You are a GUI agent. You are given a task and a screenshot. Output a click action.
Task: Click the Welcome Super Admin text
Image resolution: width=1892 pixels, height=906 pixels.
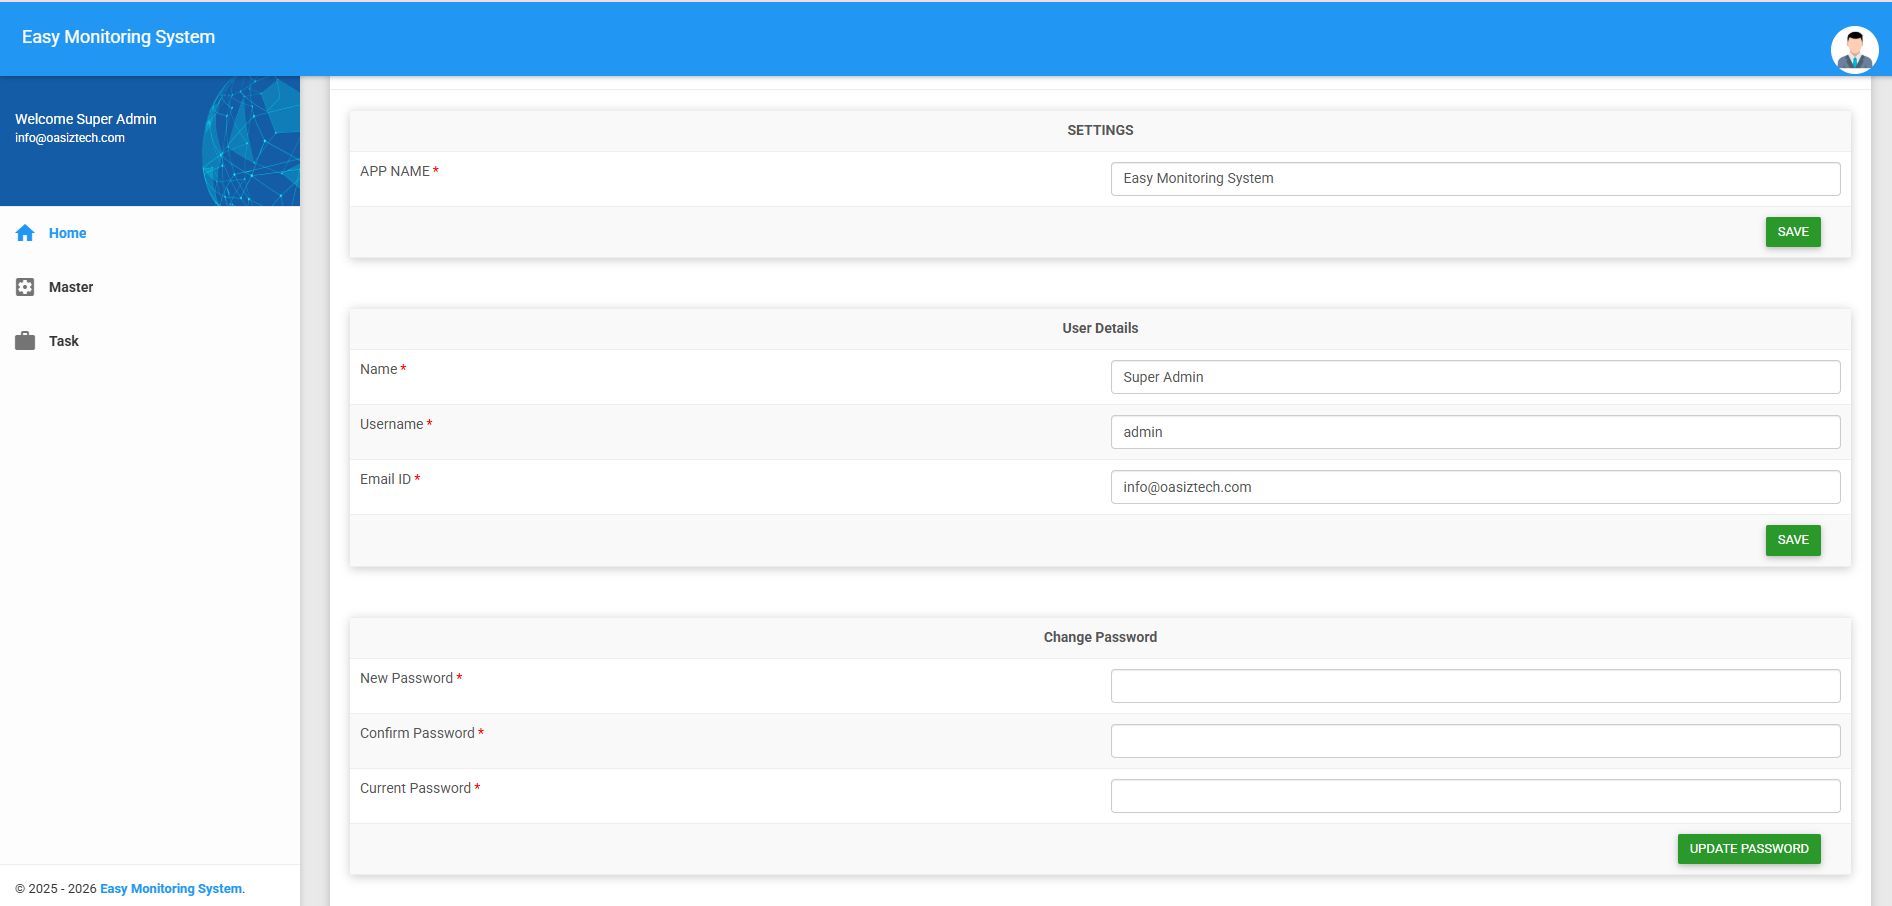point(86,119)
